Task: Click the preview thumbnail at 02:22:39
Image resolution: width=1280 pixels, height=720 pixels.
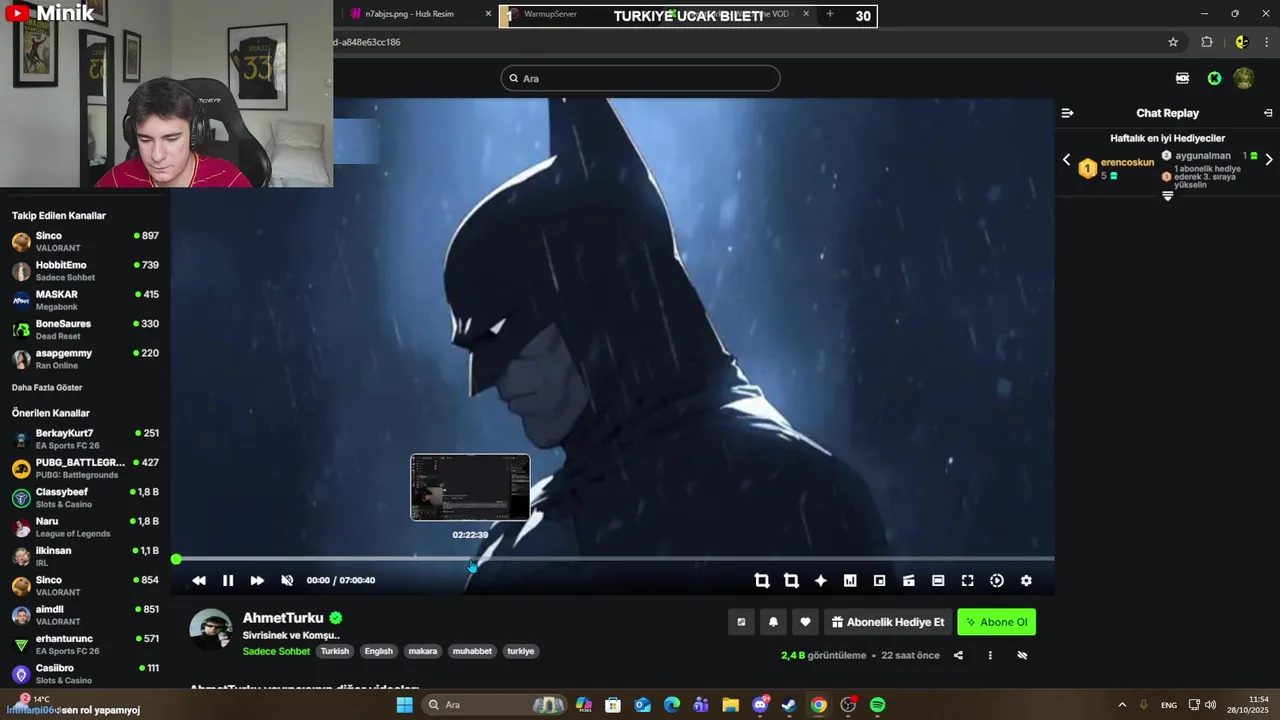Action: 470,487
